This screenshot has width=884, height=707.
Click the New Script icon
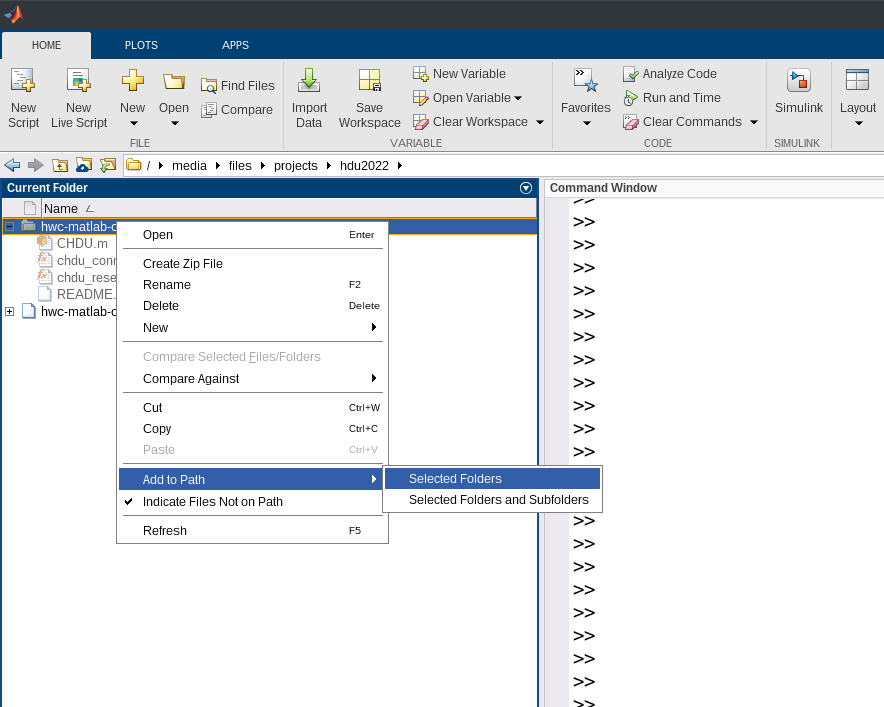click(x=23, y=82)
